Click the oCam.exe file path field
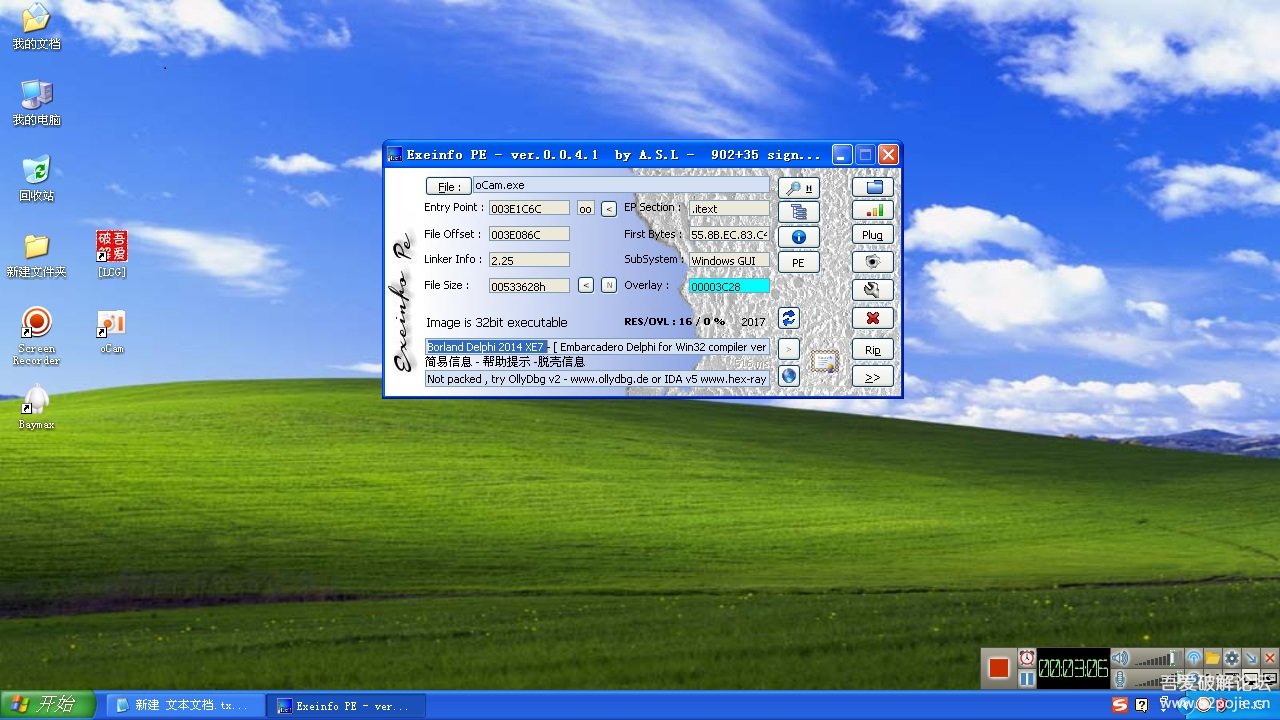1280x720 pixels. pos(621,185)
